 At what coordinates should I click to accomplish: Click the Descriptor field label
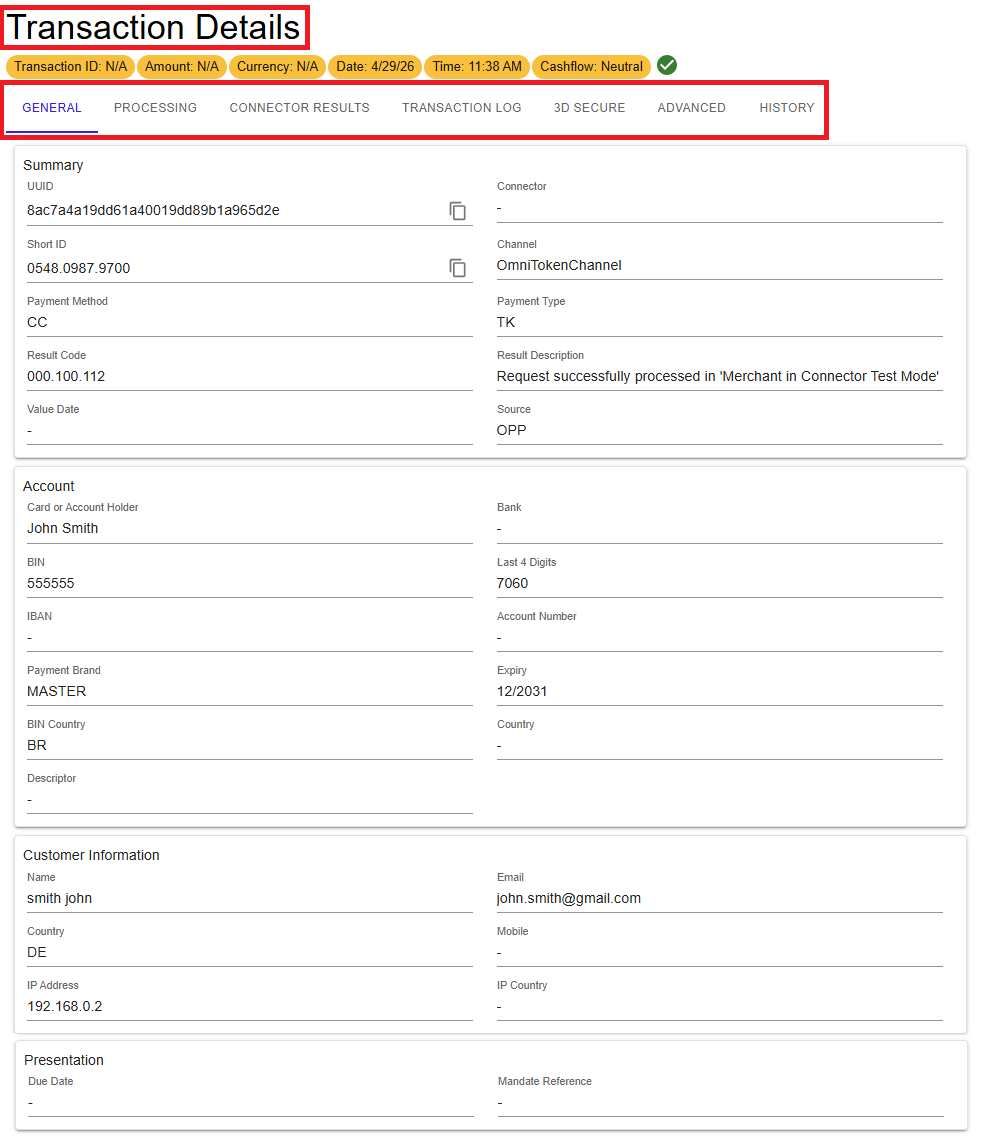point(52,778)
